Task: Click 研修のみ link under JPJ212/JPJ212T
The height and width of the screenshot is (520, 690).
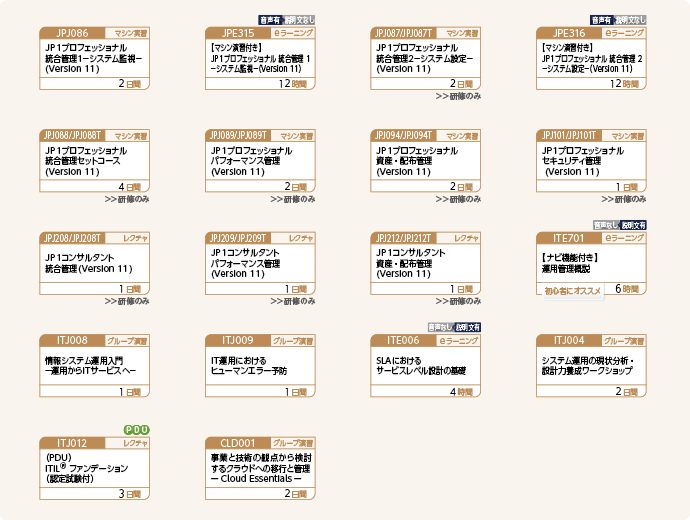Action: click(x=458, y=301)
